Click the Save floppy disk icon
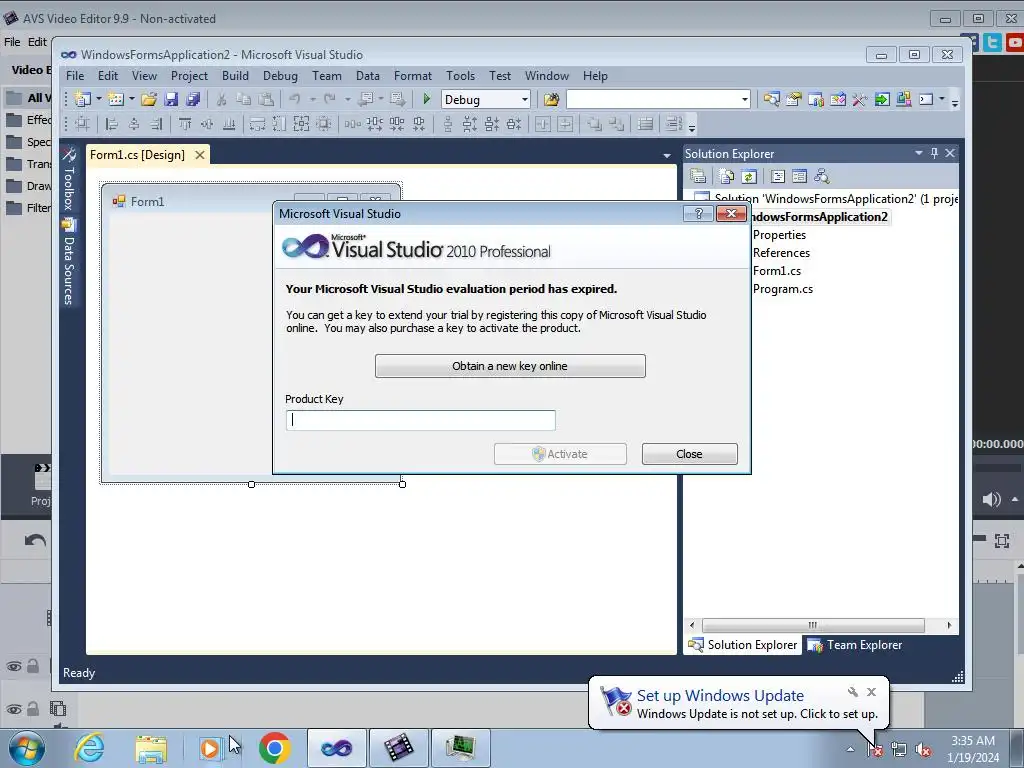1024x768 pixels. click(x=171, y=99)
